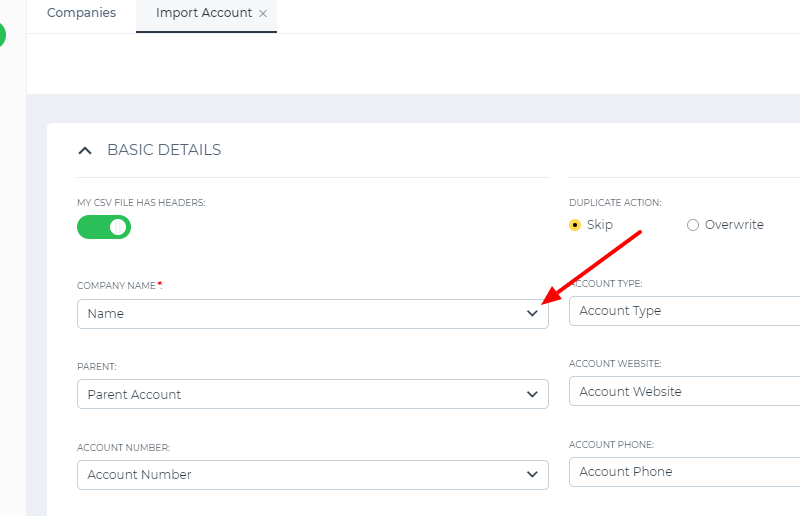Click the Skip option label text
This screenshot has width=800, height=516.
click(x=599, y=225)
